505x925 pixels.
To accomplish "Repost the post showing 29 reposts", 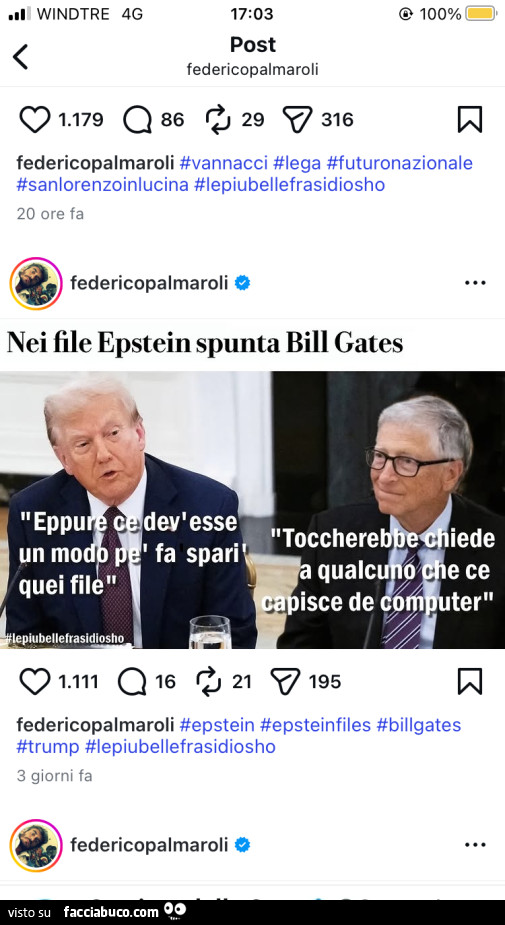I will tap(218, 120).
